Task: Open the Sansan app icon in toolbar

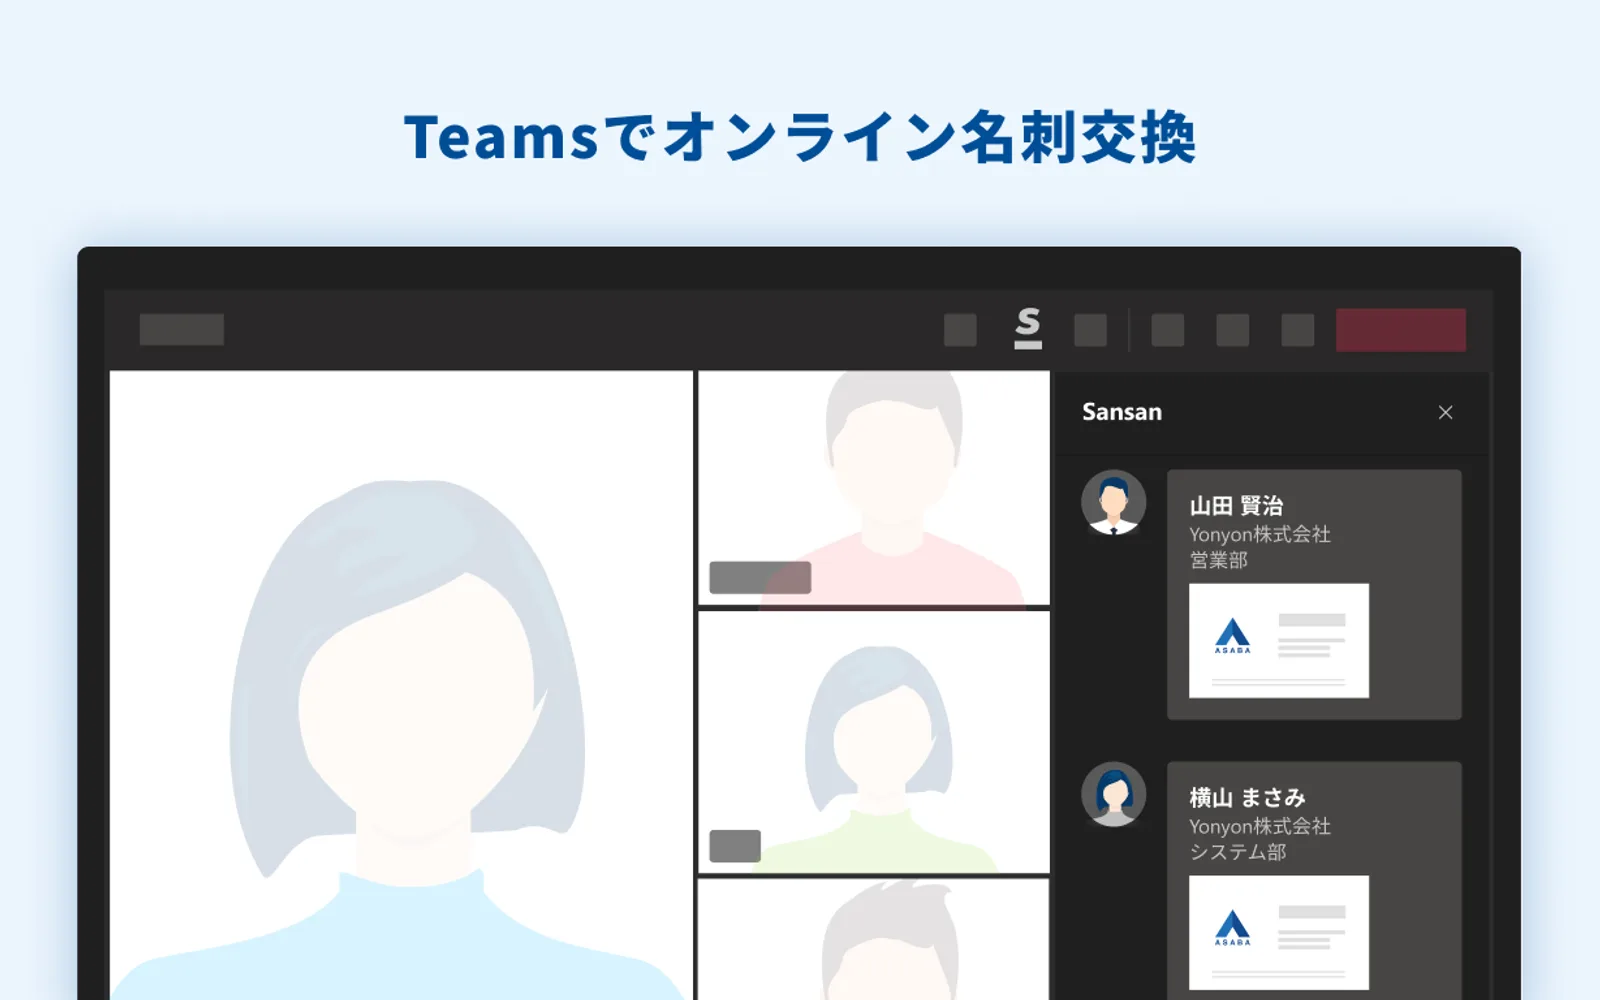Action: click(x=1028, y=328)
